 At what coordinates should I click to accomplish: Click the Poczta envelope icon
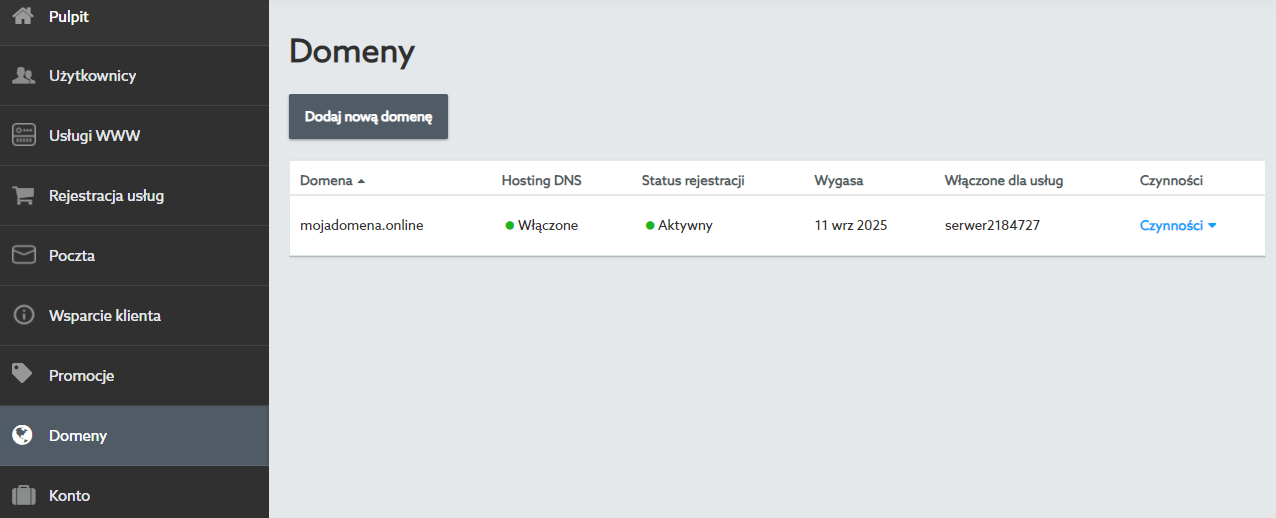[x=23, y=256]
